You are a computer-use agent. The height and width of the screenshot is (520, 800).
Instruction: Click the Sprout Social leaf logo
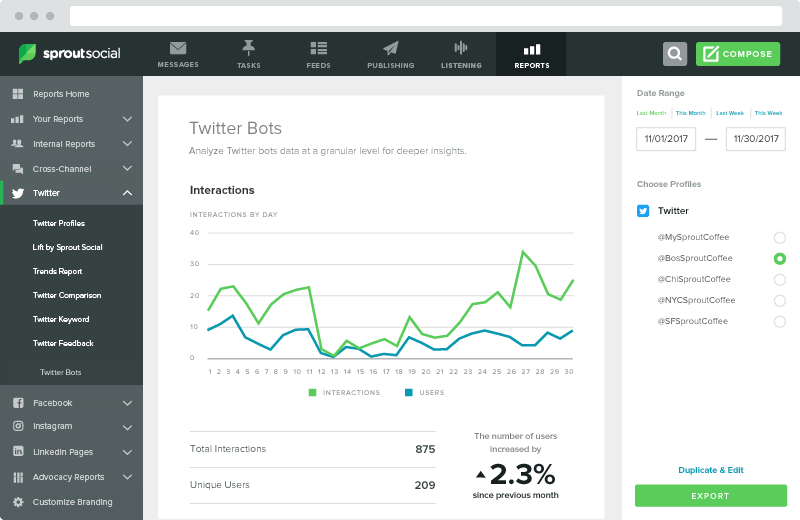point(28,53)
